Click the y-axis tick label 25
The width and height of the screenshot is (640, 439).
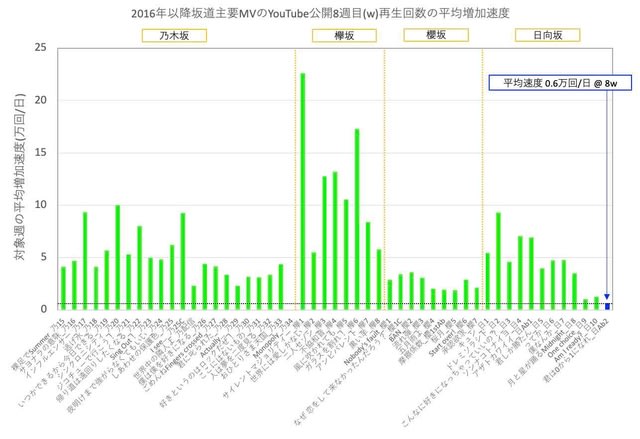click(x=41, y=48)
